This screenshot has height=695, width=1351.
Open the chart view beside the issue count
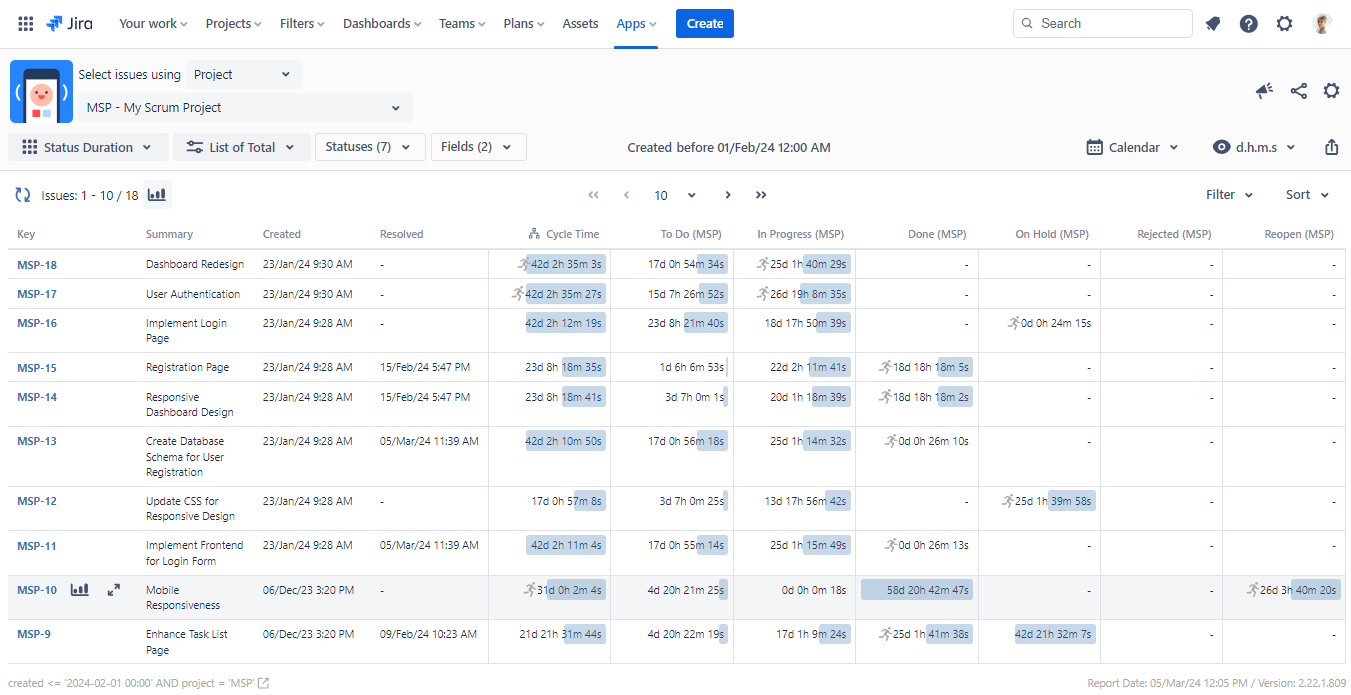click(x=157, y=195)
